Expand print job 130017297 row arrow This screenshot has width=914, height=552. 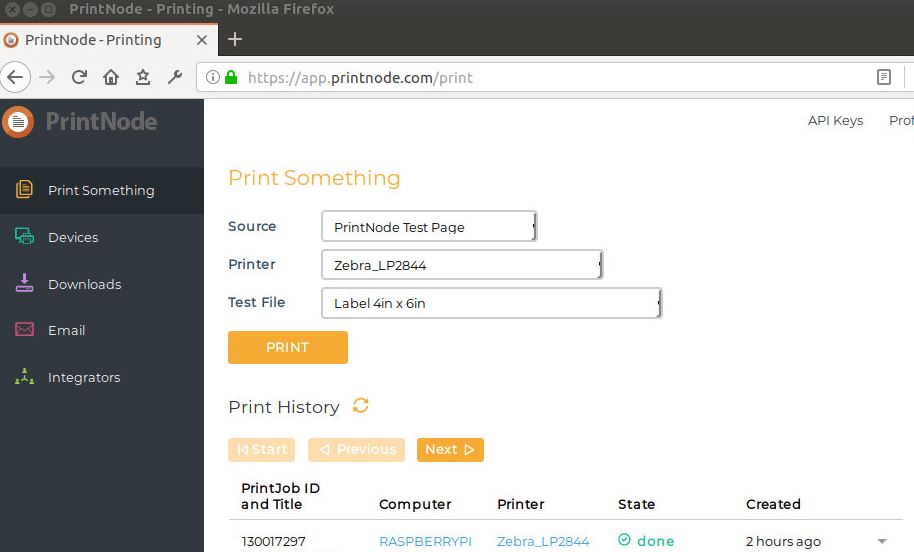(883, 542)
